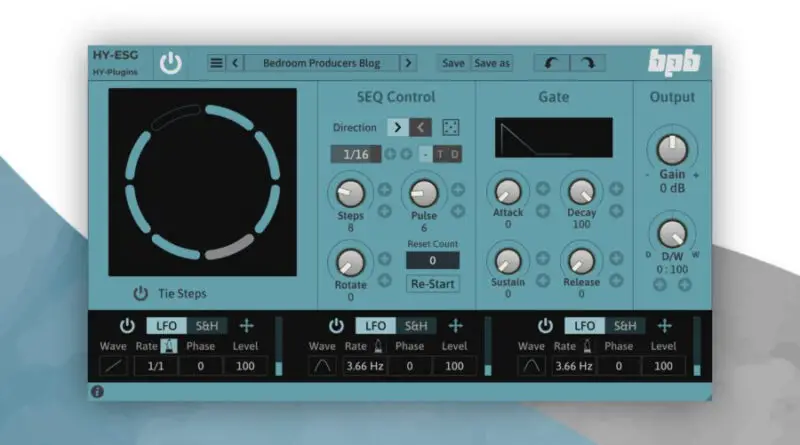Set direction to forward arrow
The height and width of the screenshot is (445, 800).
pyautogui.click(x=398, y=128)
